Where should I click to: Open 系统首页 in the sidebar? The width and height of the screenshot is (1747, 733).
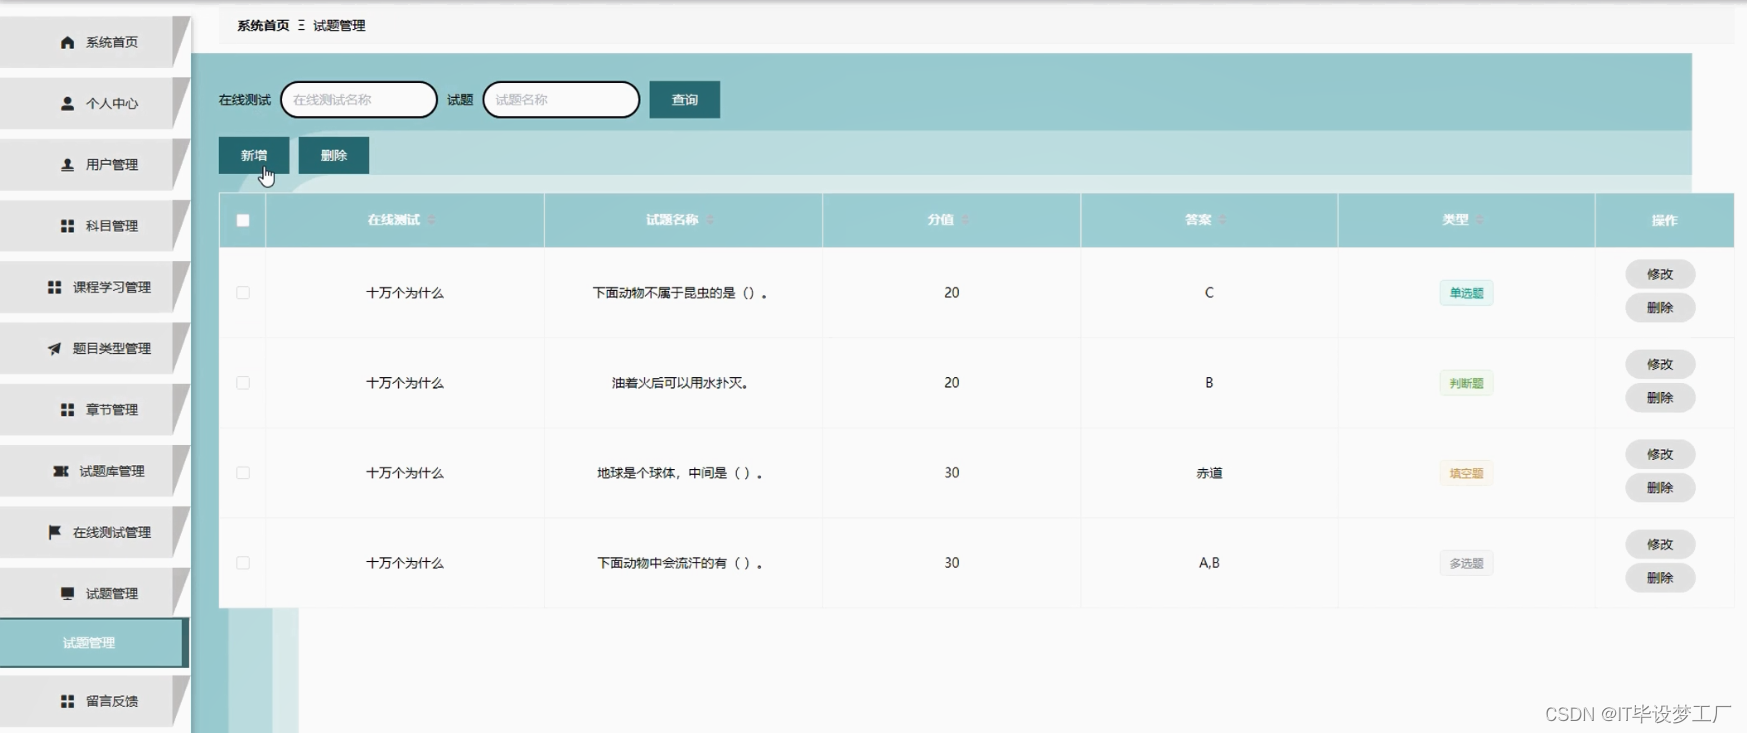[93, 42]
